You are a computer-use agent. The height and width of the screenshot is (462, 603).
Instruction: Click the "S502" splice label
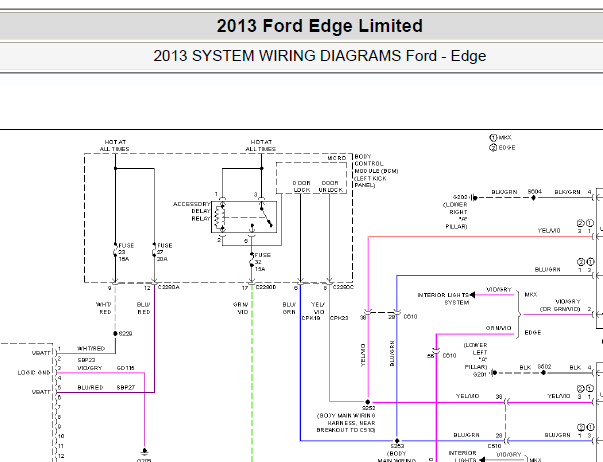coord(544,367)
